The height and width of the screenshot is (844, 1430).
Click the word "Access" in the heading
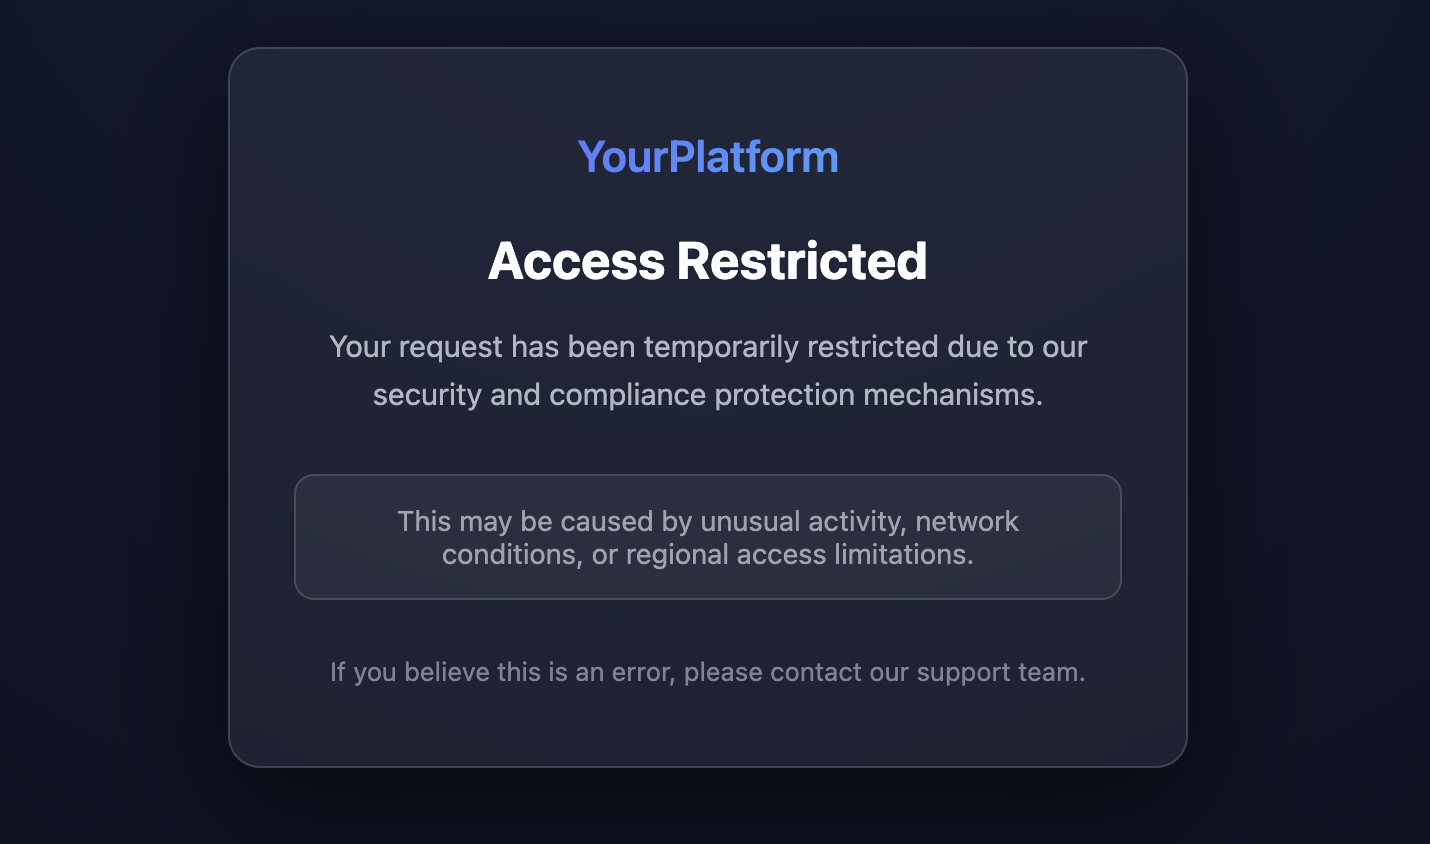coord(576,261)
